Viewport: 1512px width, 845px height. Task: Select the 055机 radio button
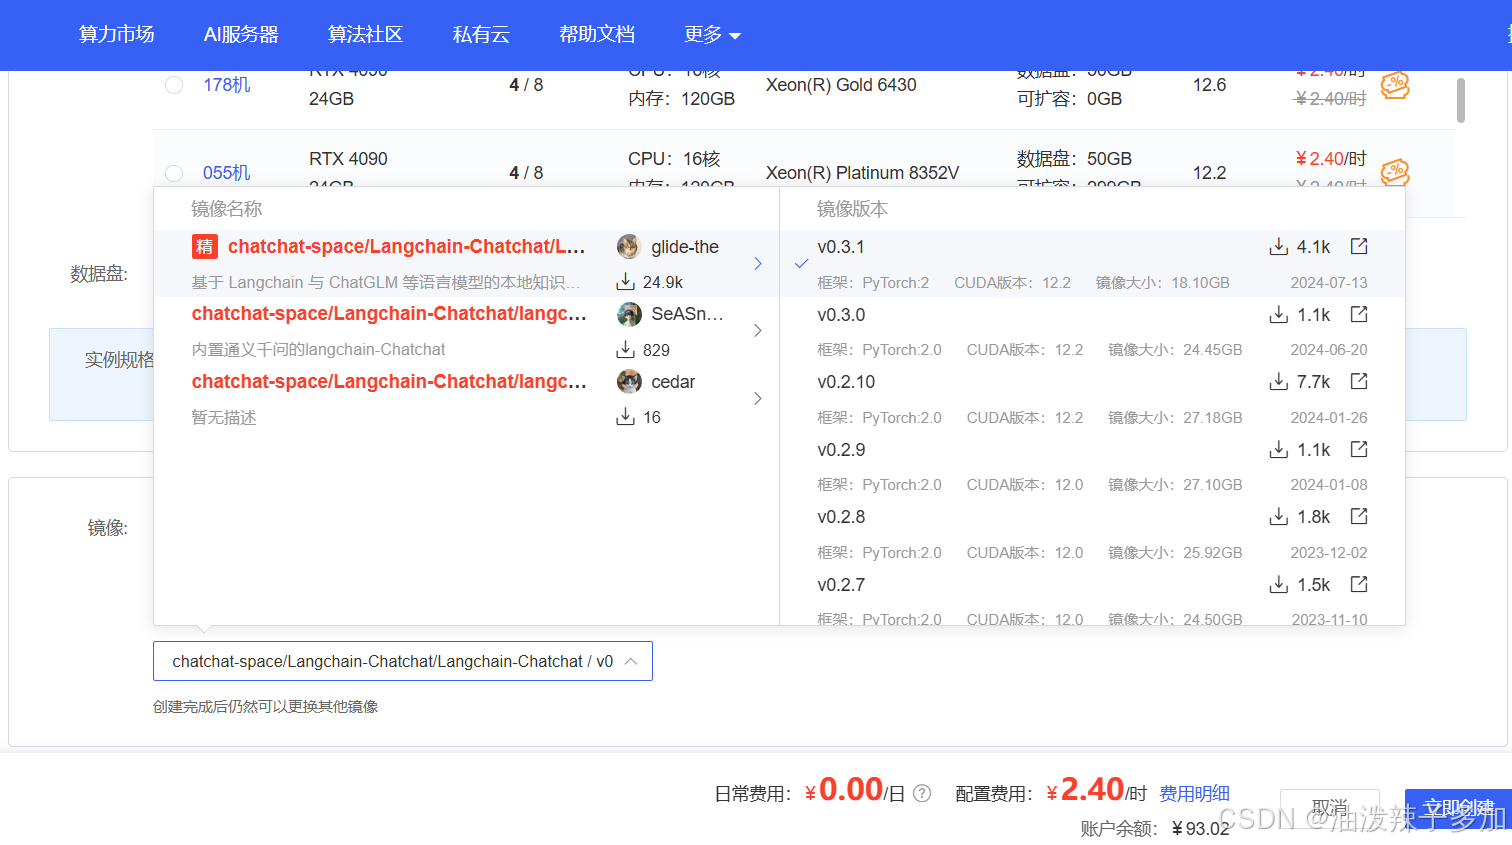pyautogui.click(x=174, y=173)
